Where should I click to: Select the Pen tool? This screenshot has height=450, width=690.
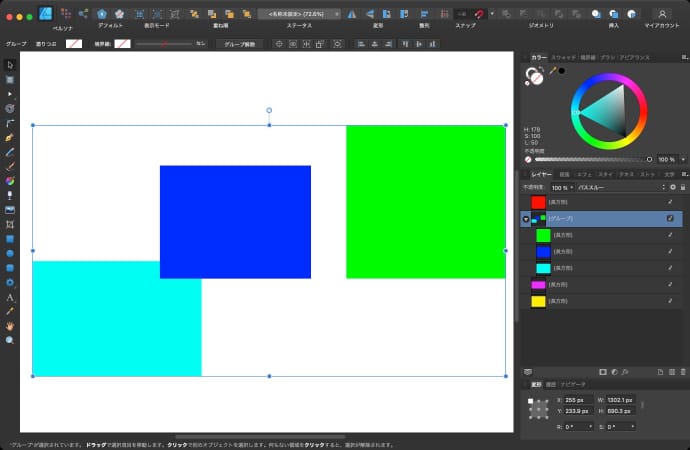10,135
